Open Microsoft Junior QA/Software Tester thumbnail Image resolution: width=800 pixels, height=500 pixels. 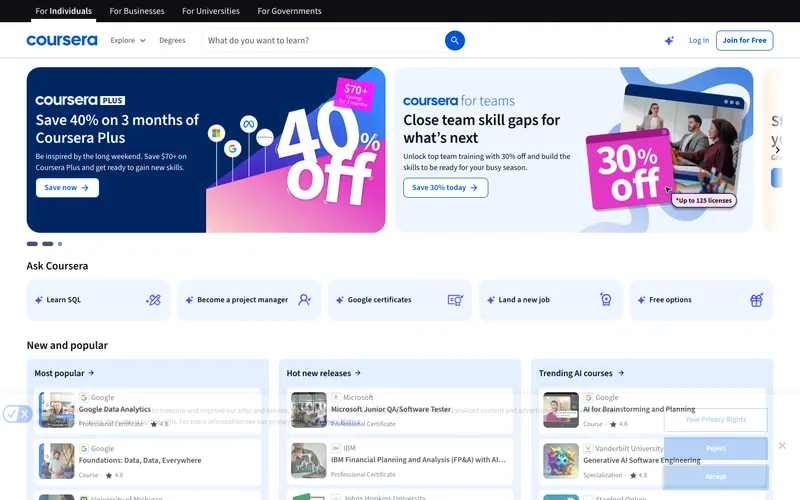click(x=309, y=410)
